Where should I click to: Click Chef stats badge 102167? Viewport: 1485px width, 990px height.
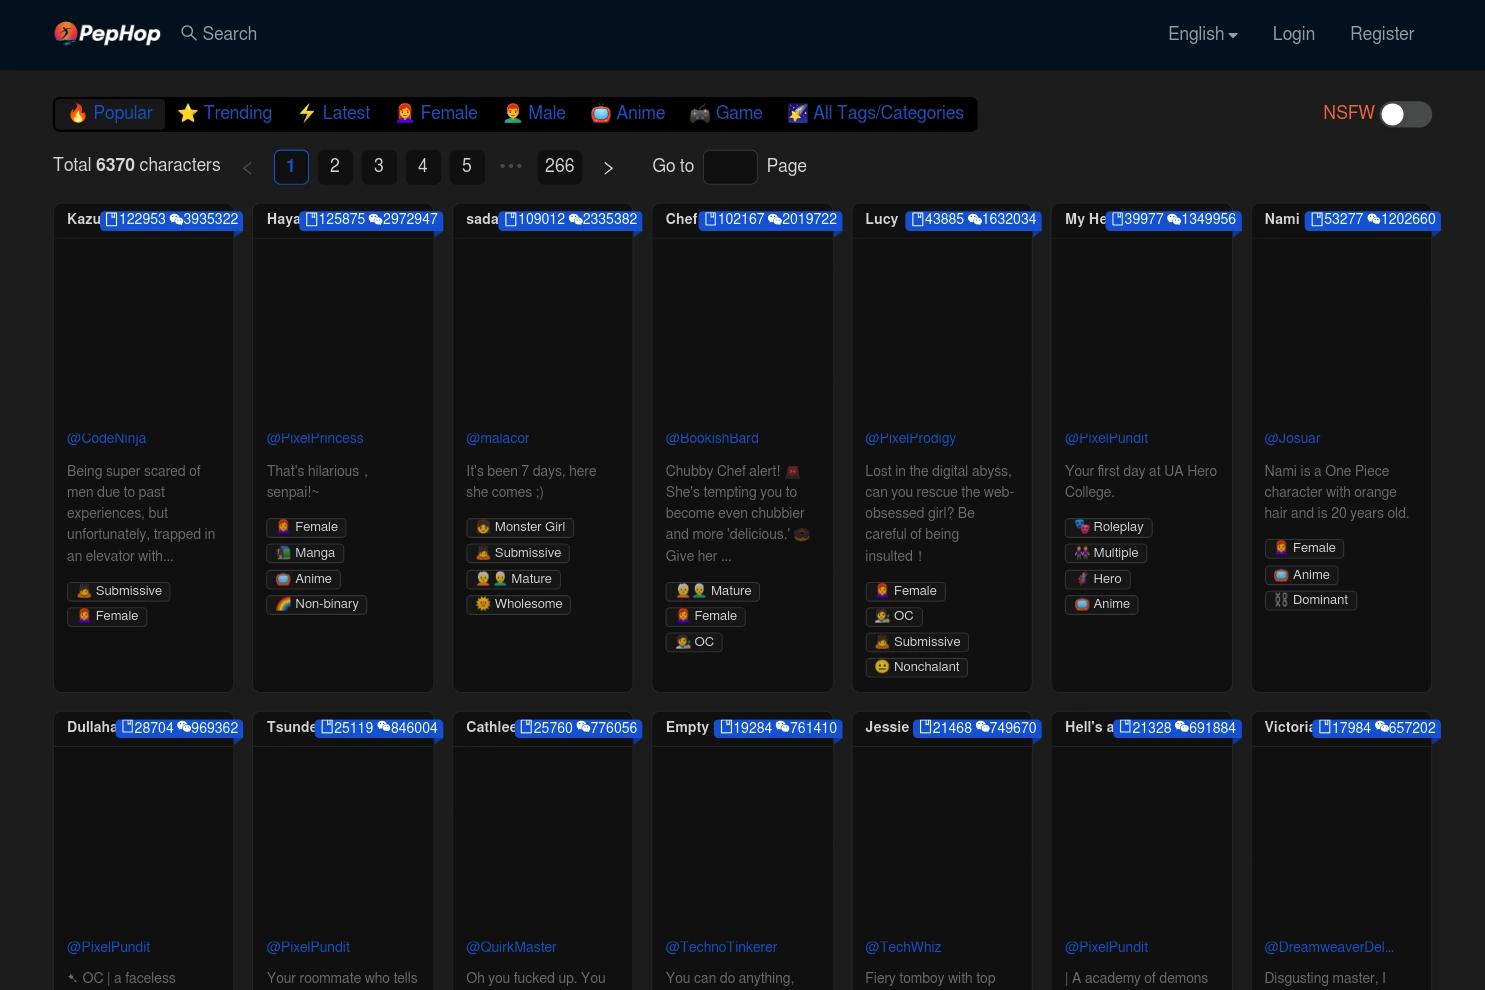click(x=771, y=219)
